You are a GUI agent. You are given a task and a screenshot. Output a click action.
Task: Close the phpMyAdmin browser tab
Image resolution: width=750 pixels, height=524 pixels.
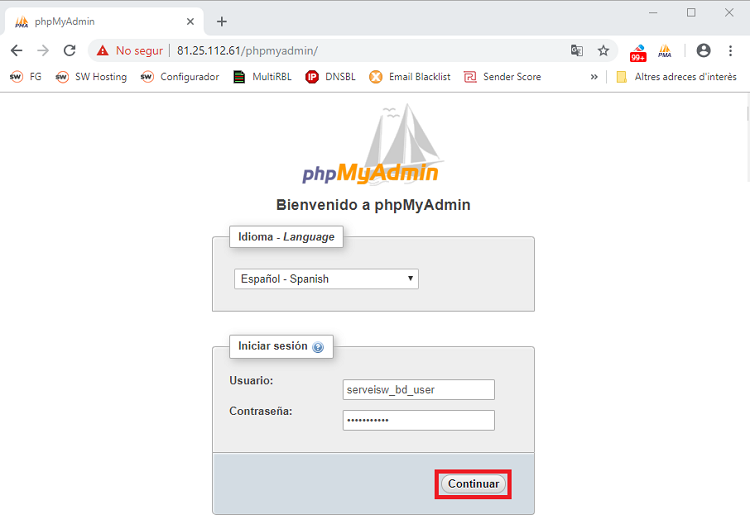[190, 22]
